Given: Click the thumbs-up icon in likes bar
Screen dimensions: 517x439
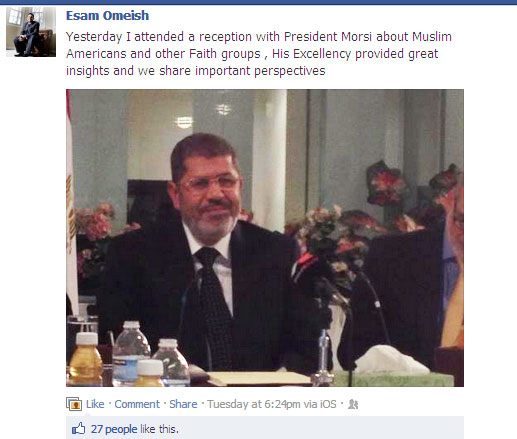Looking at the screenshot, I should coord(79,428).
